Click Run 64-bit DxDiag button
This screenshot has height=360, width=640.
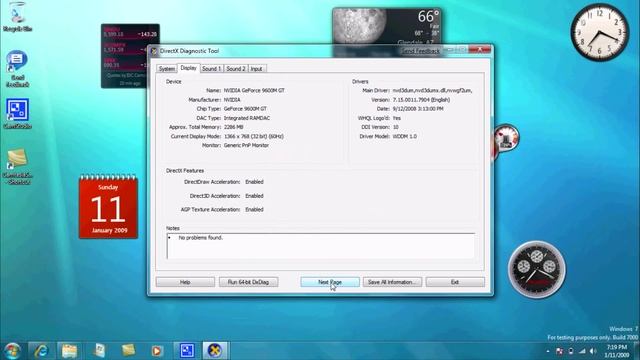coord(248,282)
